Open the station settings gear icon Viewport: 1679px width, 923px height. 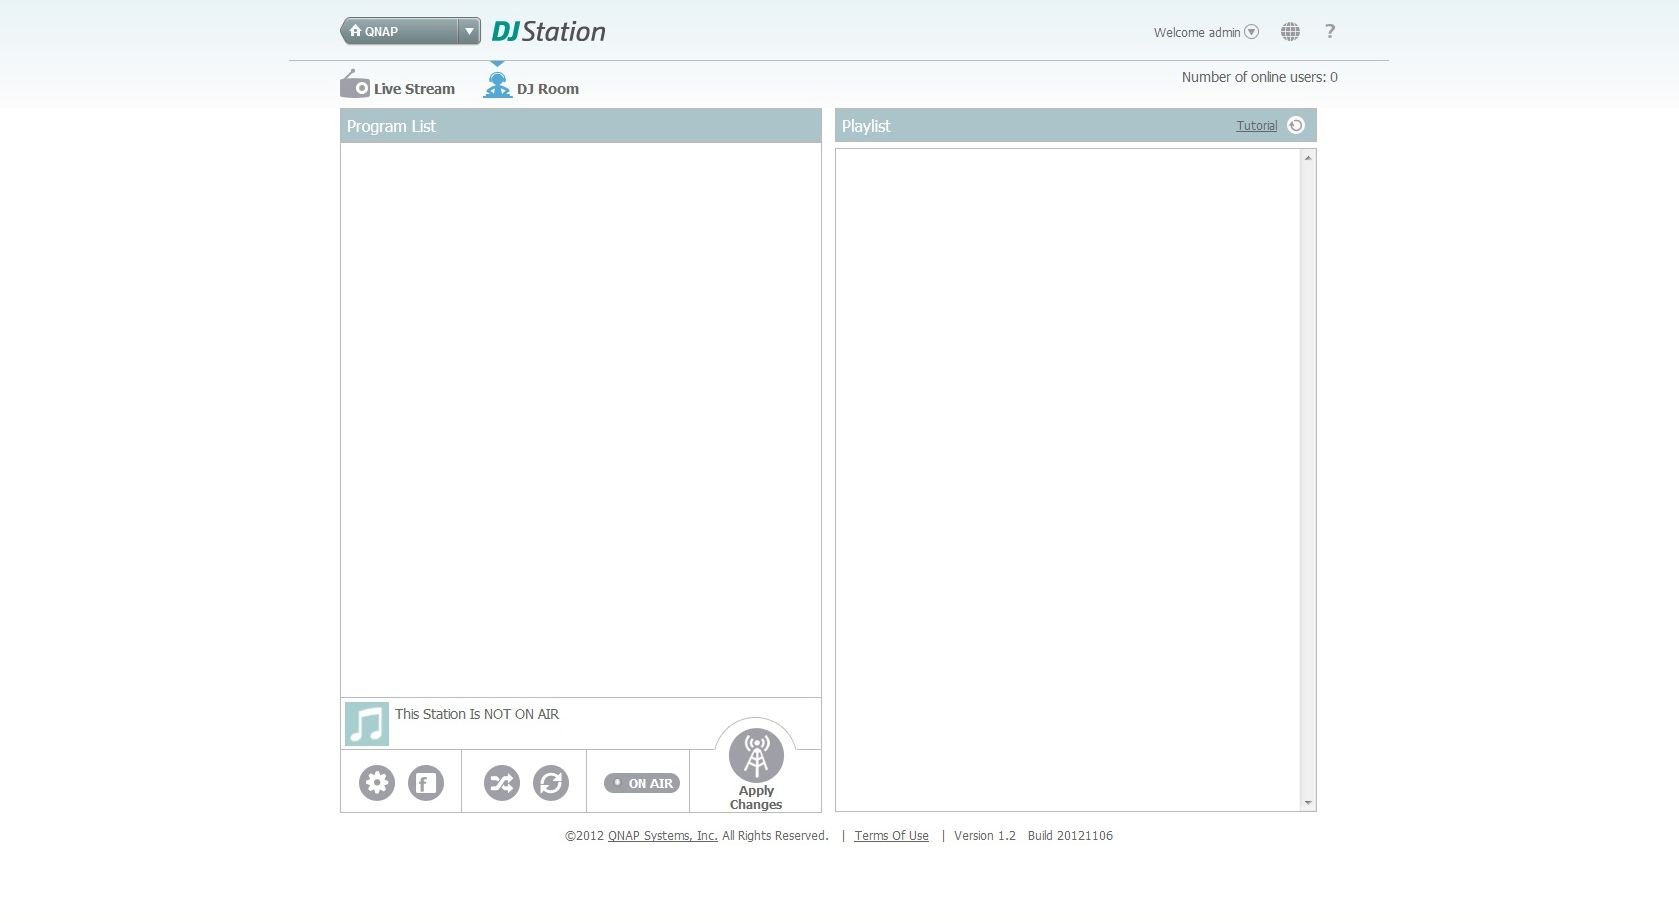click(377, 783)
